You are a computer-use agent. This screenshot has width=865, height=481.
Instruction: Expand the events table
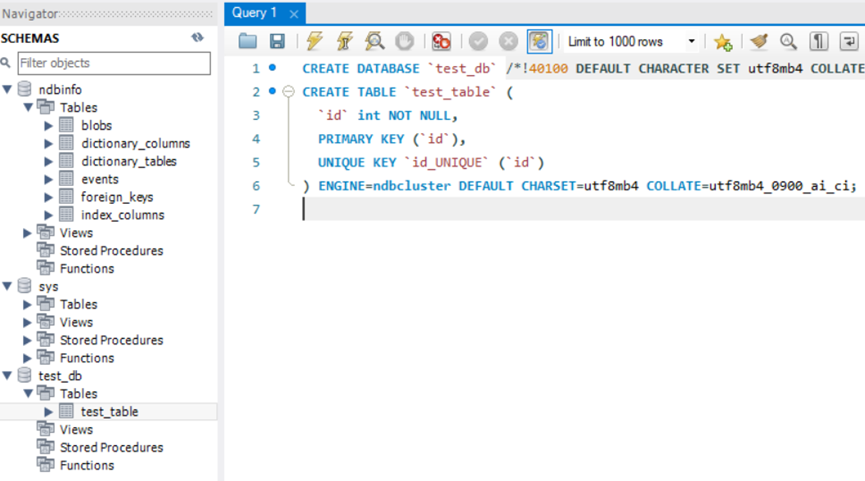pos(48,179)
